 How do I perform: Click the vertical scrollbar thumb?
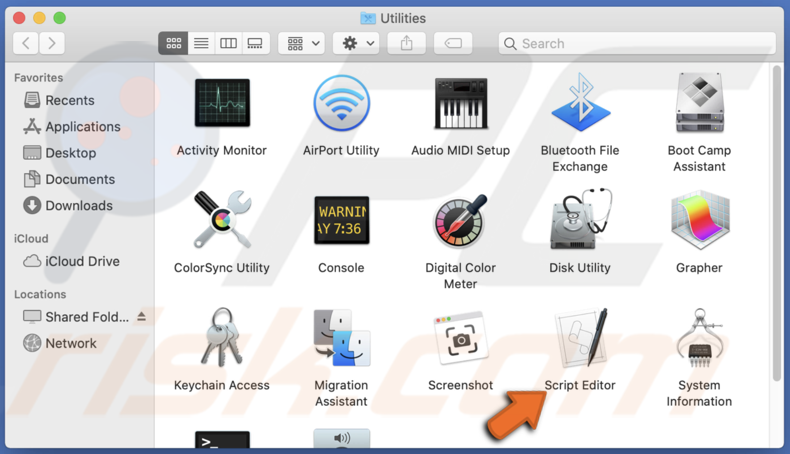point(777,223)
